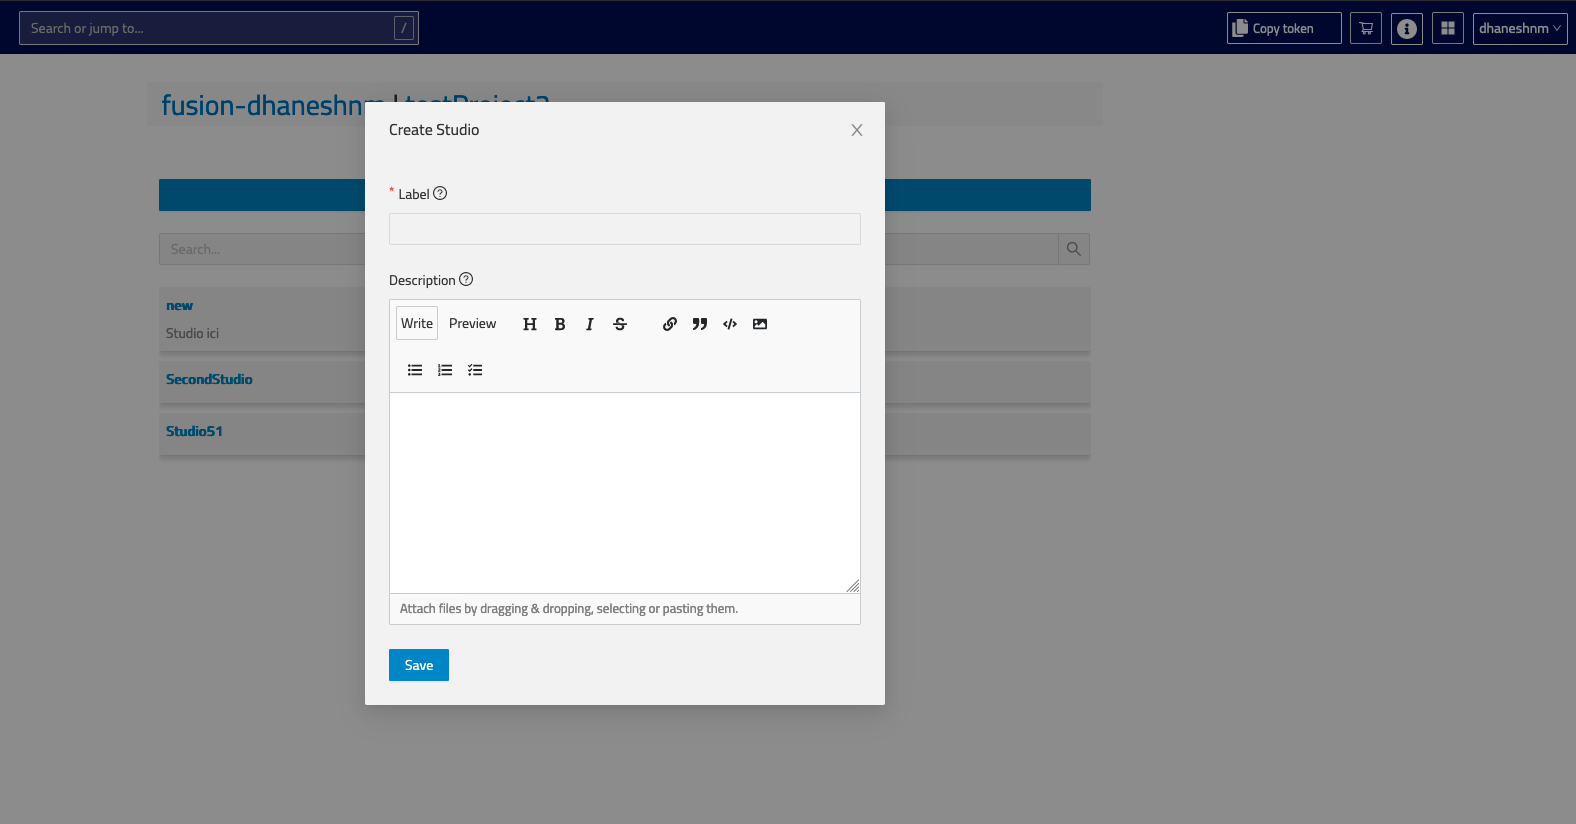Close the Create Studio dialog
Viewport: 1576px width, 824px height.
[x=857, y=130]
